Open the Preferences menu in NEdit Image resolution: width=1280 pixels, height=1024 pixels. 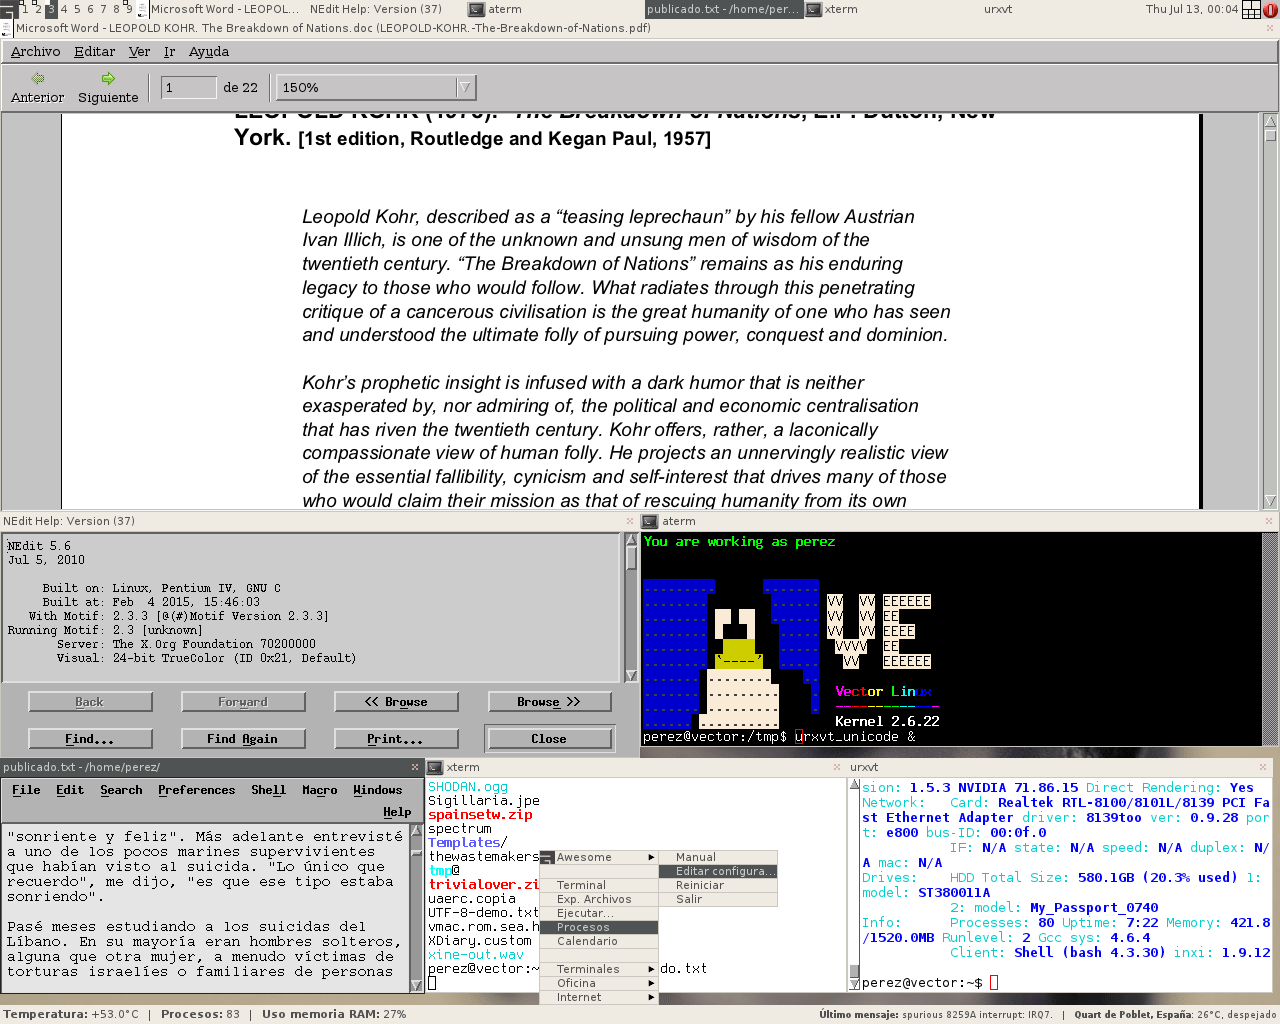197,790
